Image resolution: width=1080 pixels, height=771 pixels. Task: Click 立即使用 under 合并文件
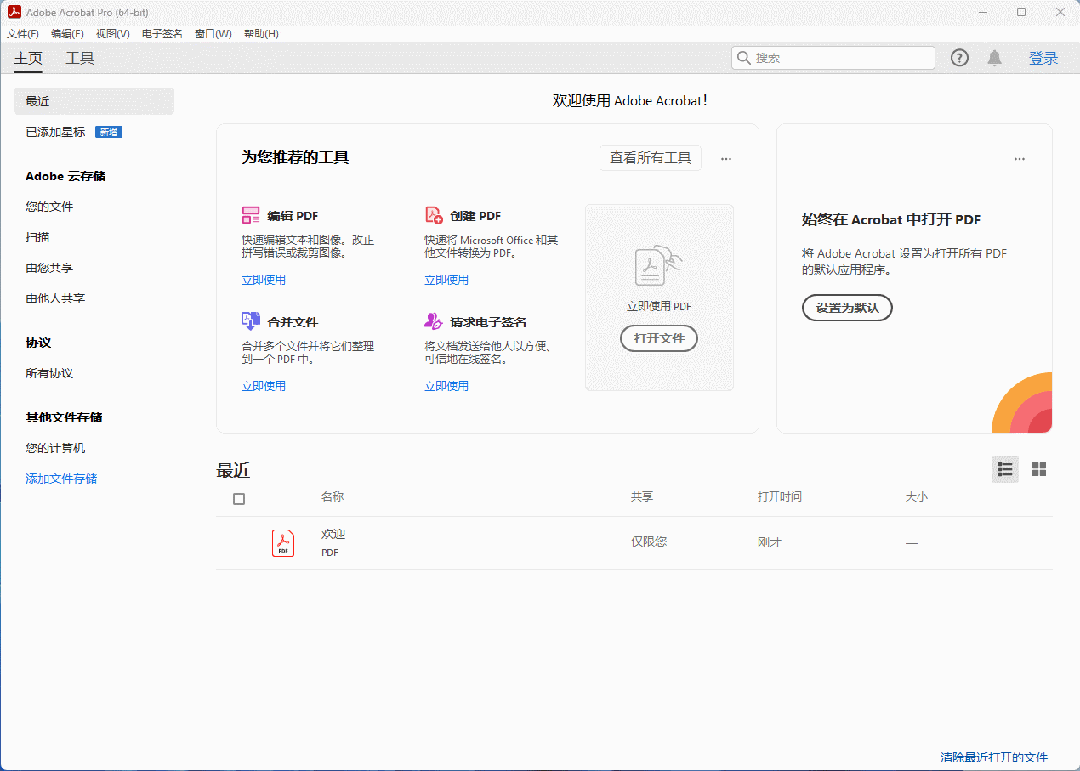263,386
